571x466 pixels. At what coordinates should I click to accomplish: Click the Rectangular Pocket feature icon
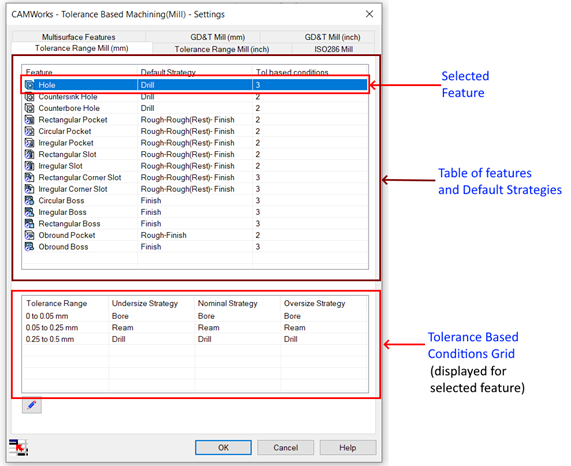29,120
